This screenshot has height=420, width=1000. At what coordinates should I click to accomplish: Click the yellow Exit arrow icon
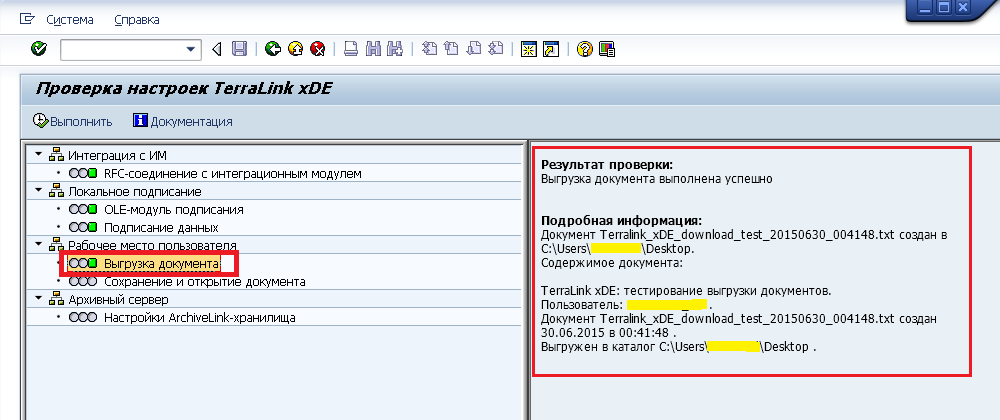(295, 49)
